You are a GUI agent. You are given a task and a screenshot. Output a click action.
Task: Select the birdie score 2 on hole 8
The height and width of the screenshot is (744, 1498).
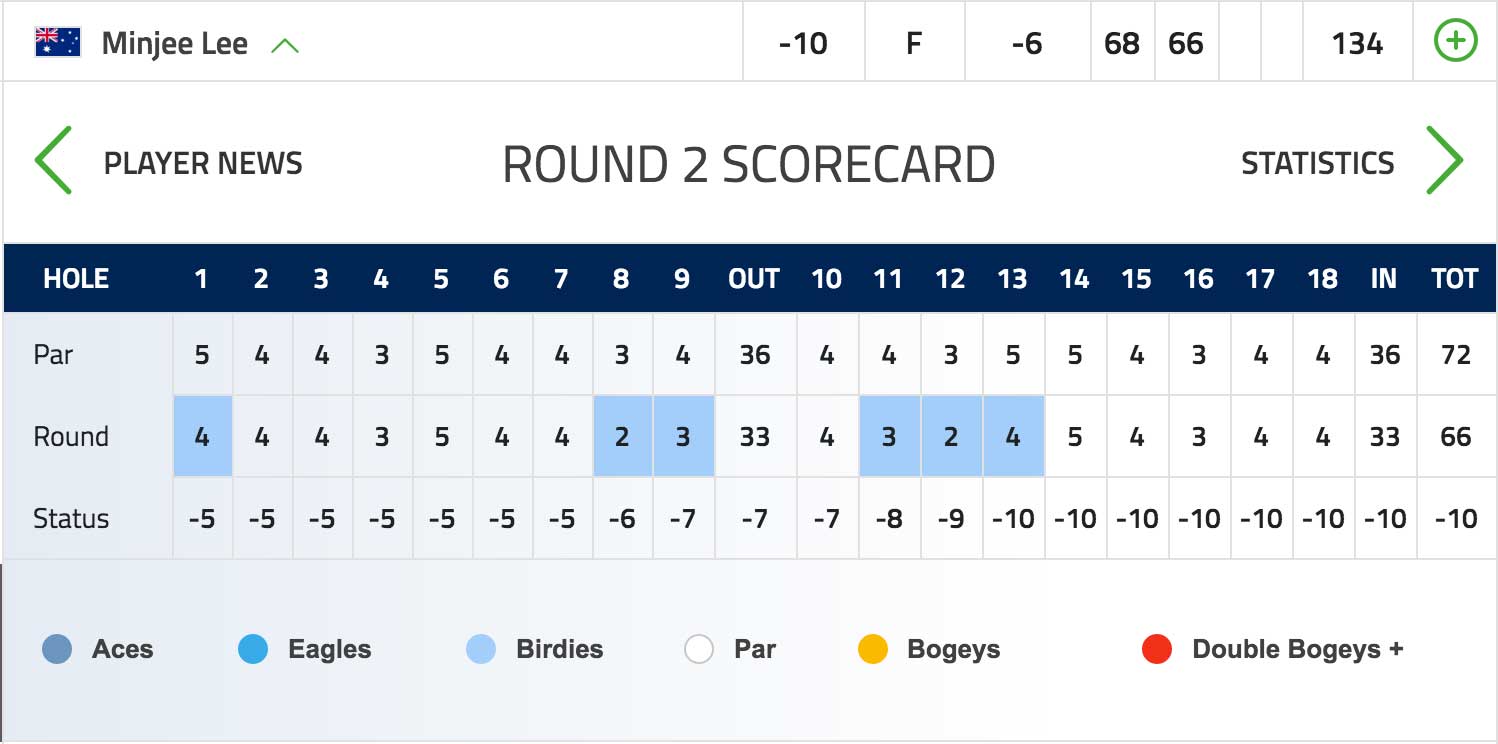[623, 436]
